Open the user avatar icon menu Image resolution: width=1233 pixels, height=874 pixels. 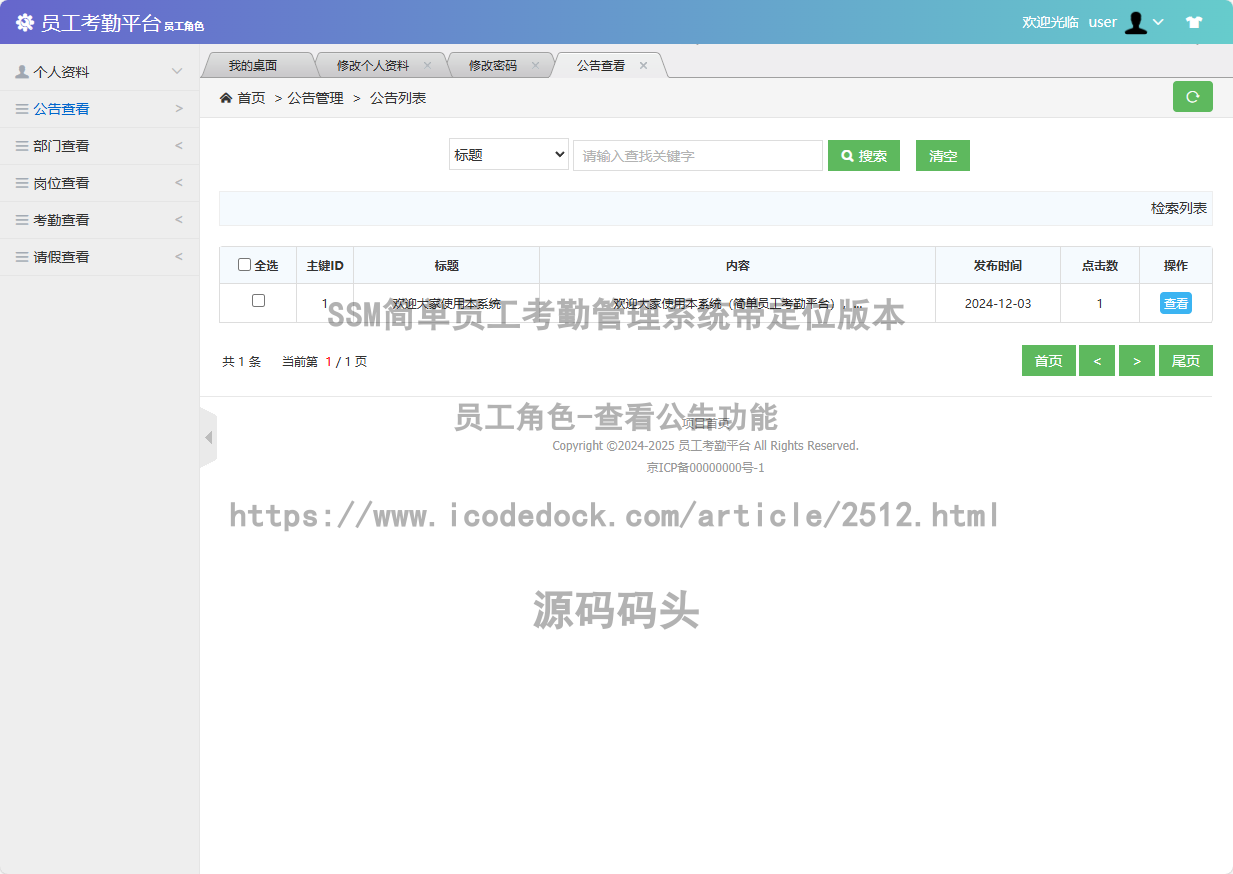tap(1135, 22)
